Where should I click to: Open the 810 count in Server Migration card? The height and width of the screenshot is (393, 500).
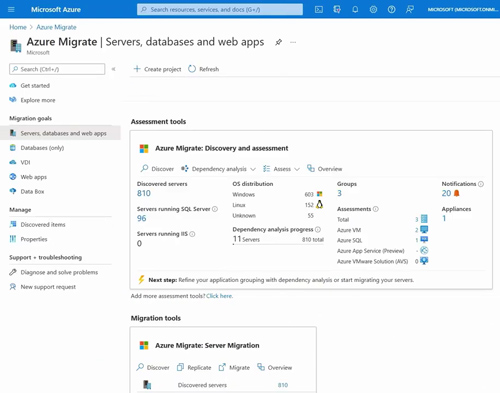pyautogui.click(x=283, y=385)
